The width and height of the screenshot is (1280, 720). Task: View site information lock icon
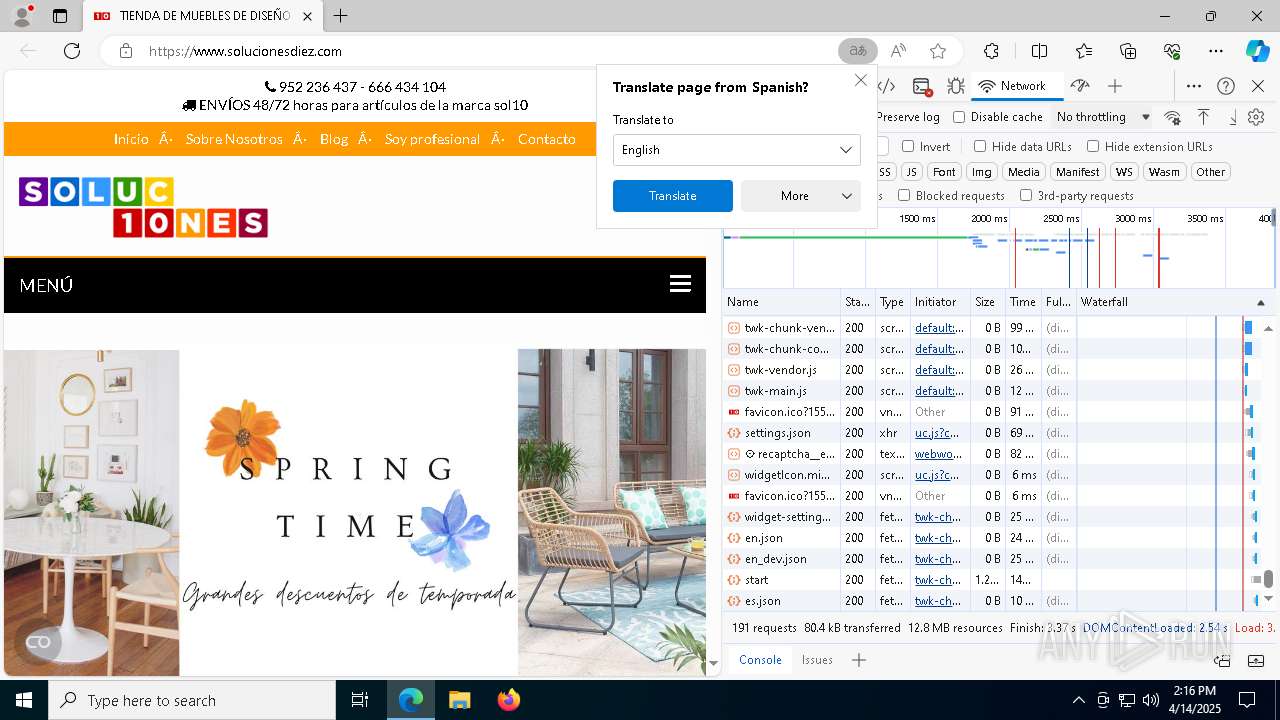(125, 51)
